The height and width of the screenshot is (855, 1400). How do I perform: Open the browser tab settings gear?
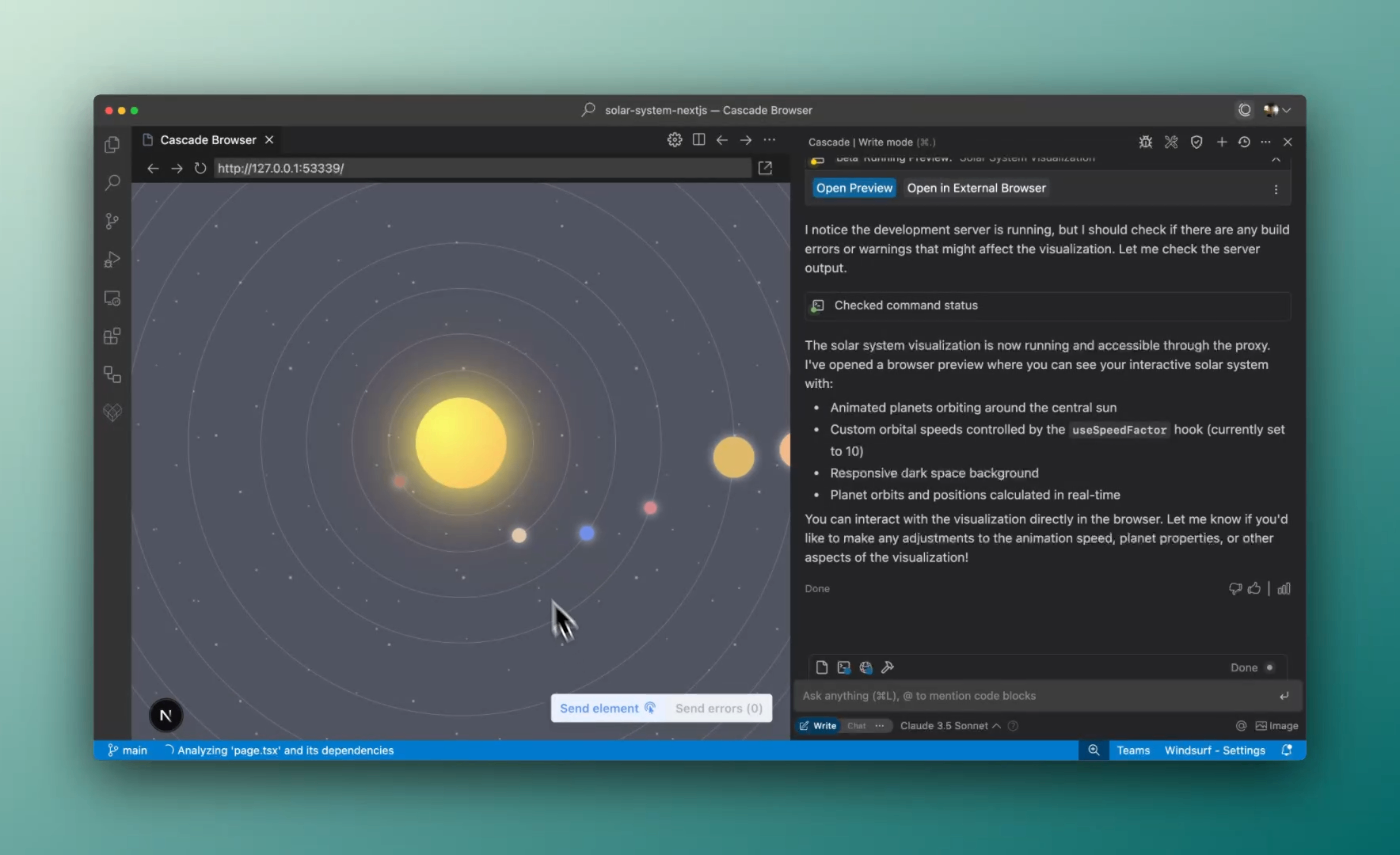click(x=675, y=140)
